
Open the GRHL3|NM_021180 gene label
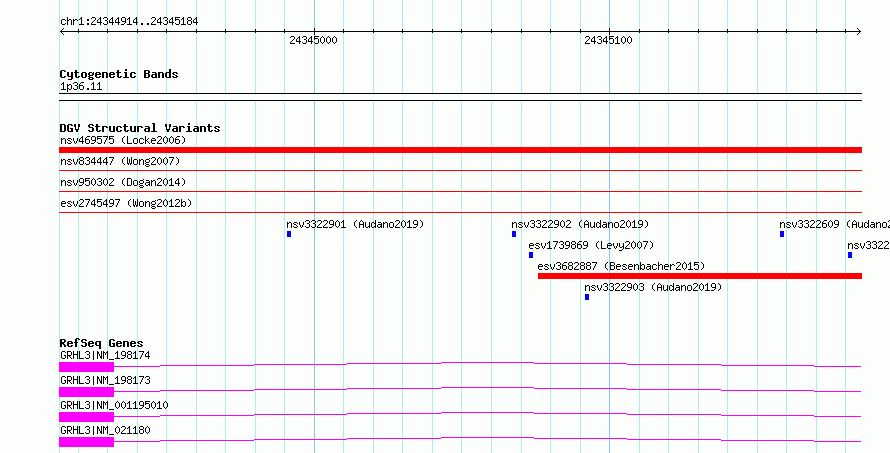pos(105,430)
